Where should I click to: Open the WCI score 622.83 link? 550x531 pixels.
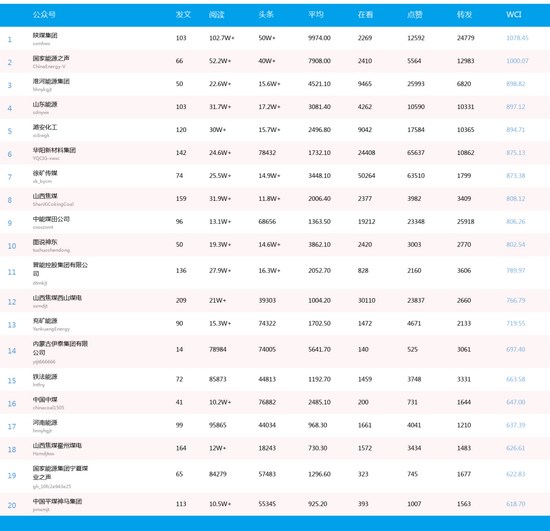516,474
